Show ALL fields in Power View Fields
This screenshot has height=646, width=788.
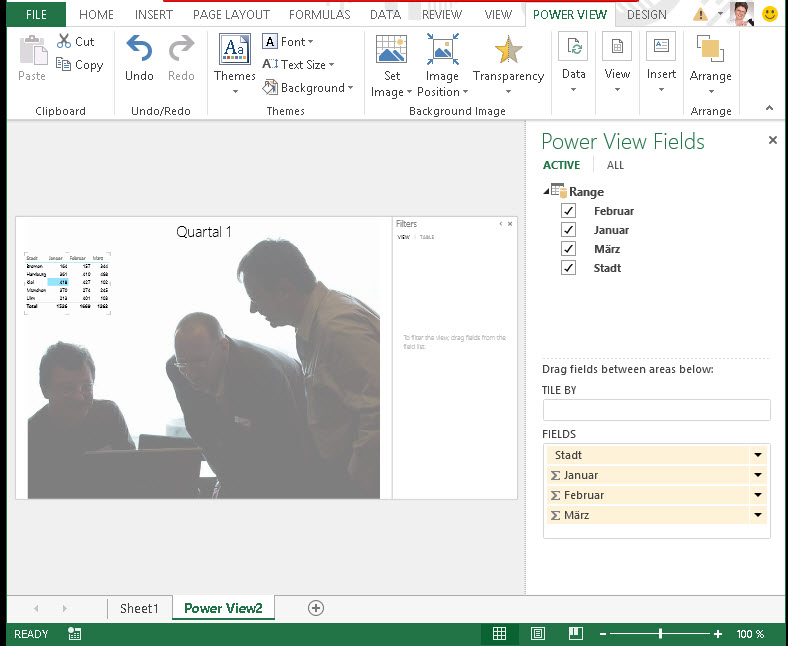615,165
